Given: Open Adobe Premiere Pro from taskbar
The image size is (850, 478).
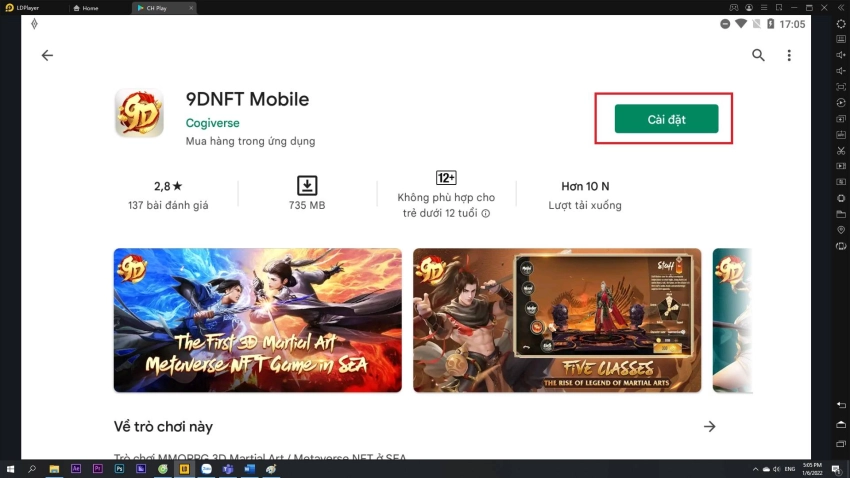Looking at the screenshot, I should point(98,469).
